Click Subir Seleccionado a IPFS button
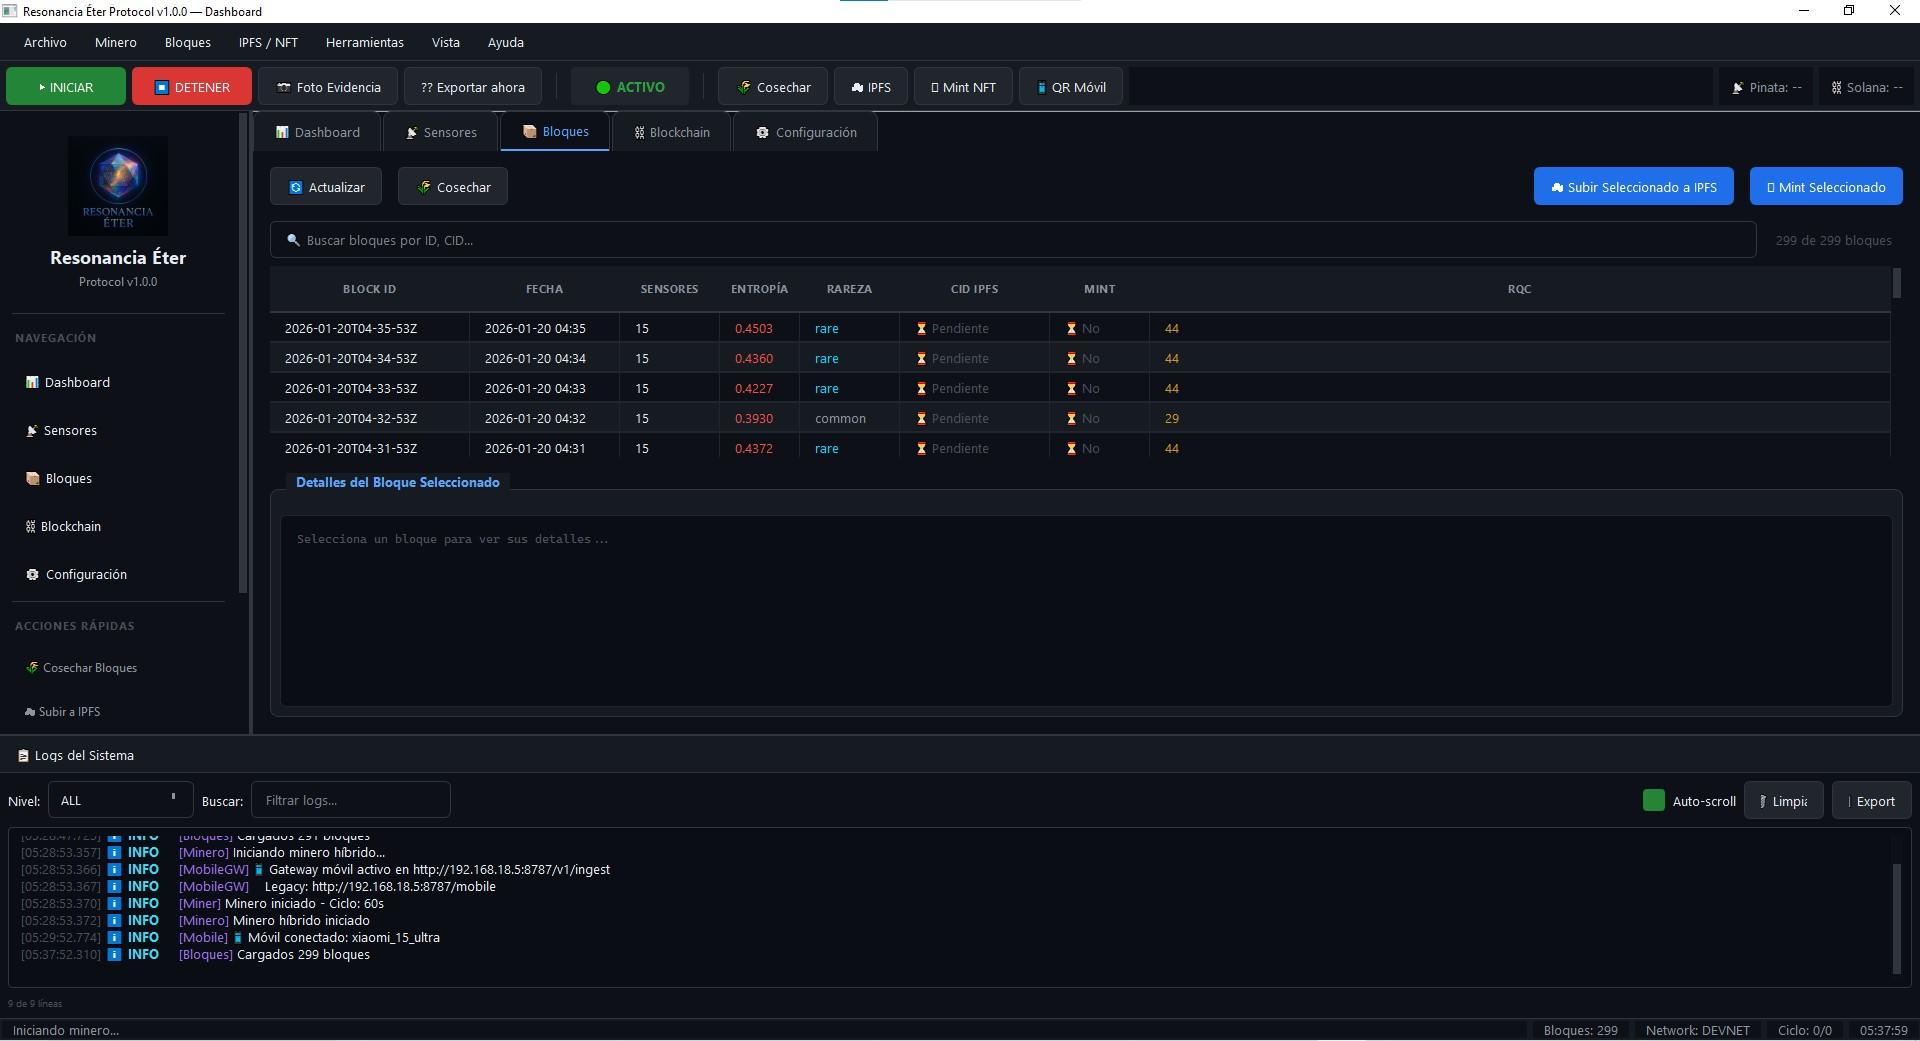The image size is (1920, 1041). click(x=1633, y=187)
